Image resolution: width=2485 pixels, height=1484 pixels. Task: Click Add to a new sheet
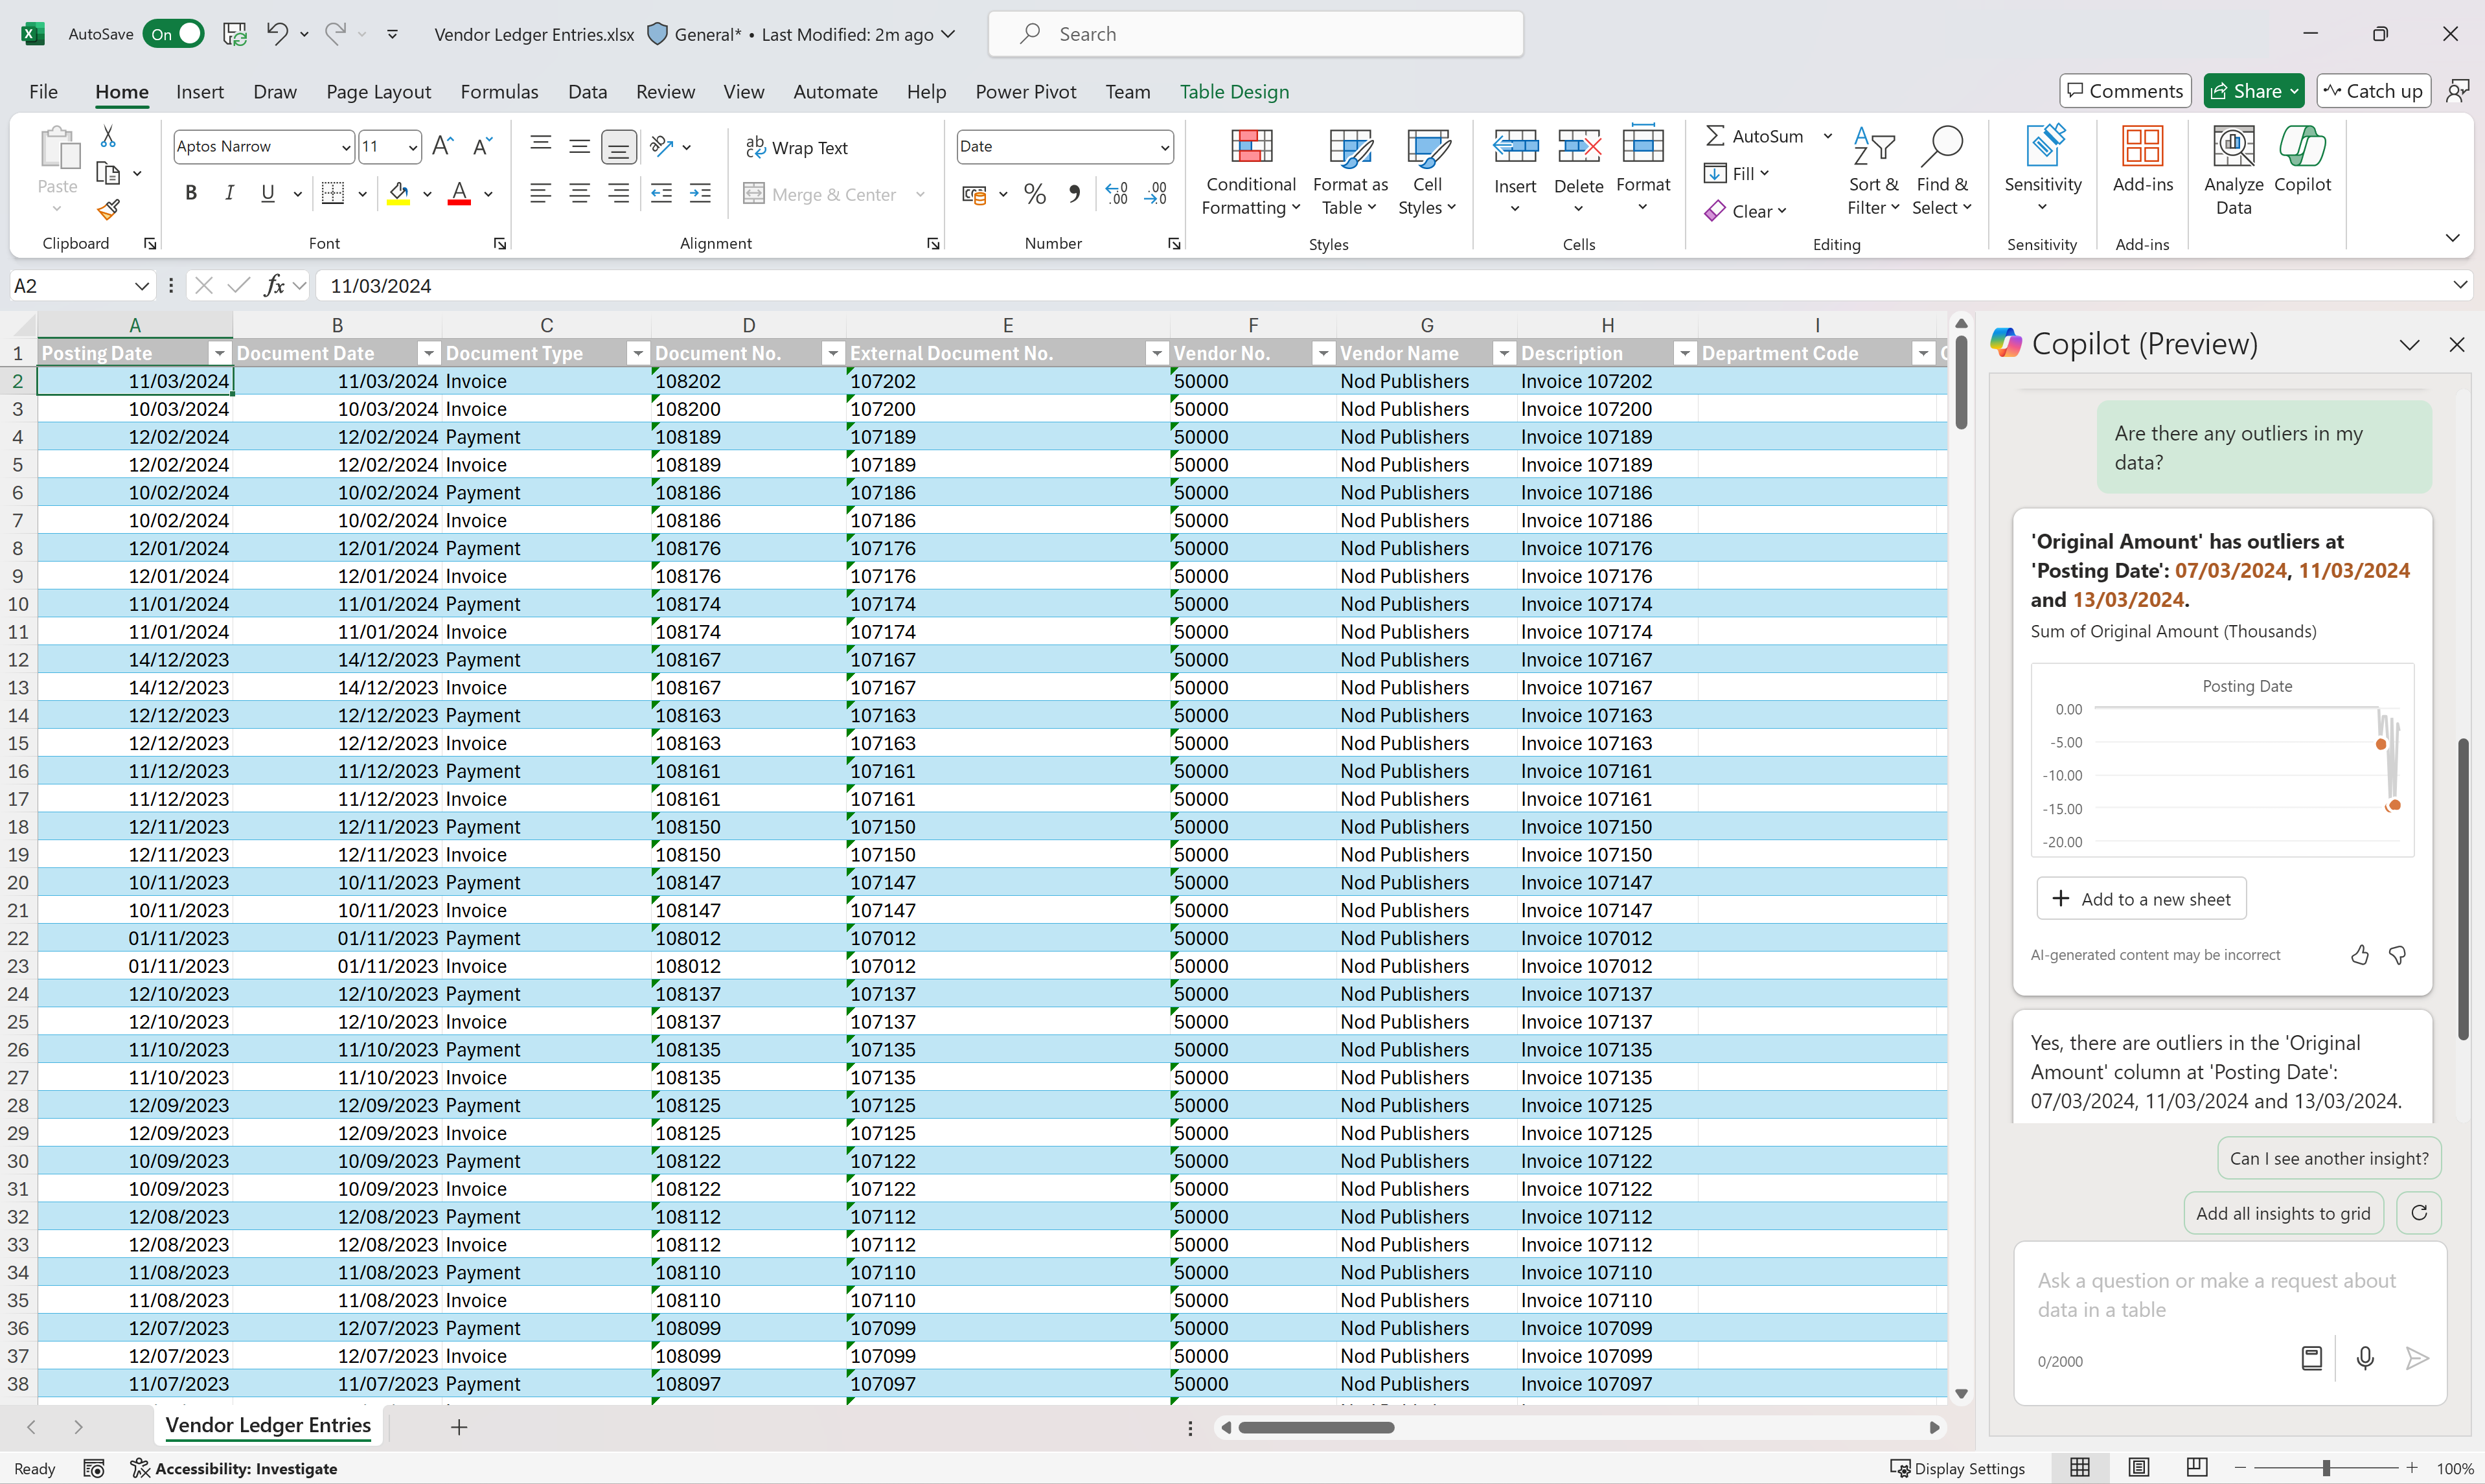[x=2141, y=898]
